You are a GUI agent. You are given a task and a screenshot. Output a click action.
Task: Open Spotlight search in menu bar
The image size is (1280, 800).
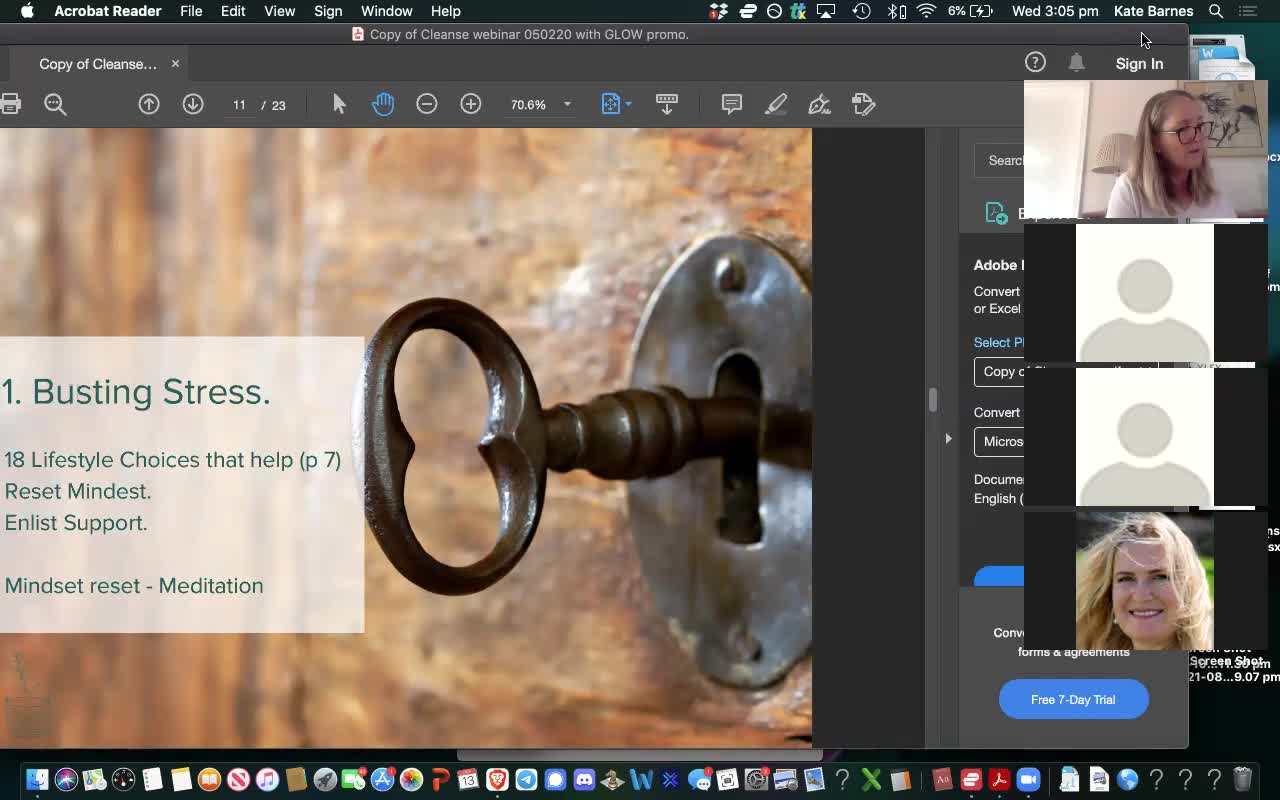(1216, 11)
